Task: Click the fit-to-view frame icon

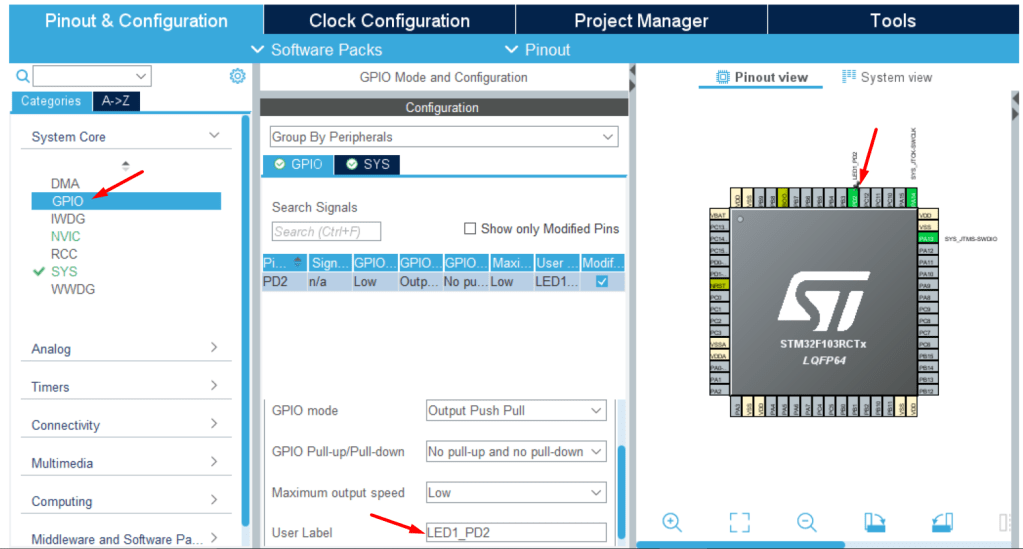Action: (x=739, y=522)
